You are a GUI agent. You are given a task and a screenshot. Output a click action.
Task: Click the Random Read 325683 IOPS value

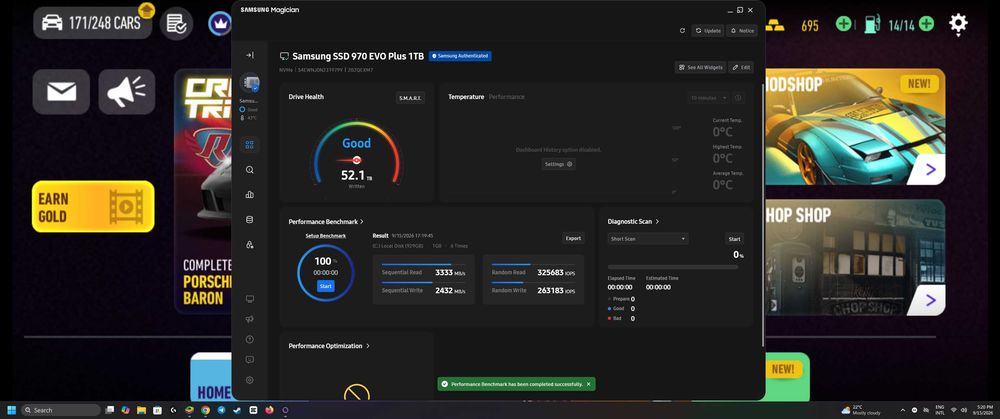click(x=556, y=272)
